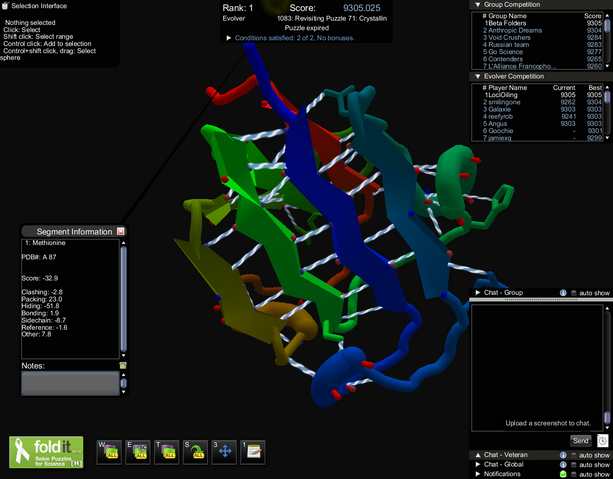
Task: Toggle auto show for Chat - Global
Action: pos(574,465)
